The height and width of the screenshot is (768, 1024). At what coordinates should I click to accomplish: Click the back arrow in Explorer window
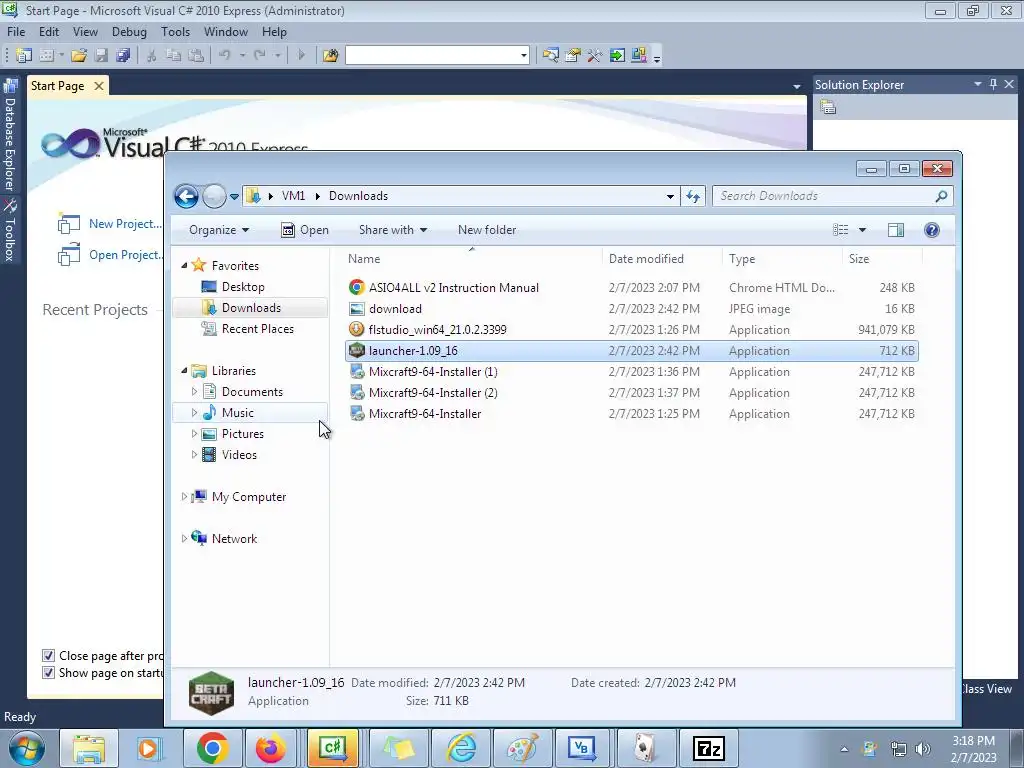[186, 196]
